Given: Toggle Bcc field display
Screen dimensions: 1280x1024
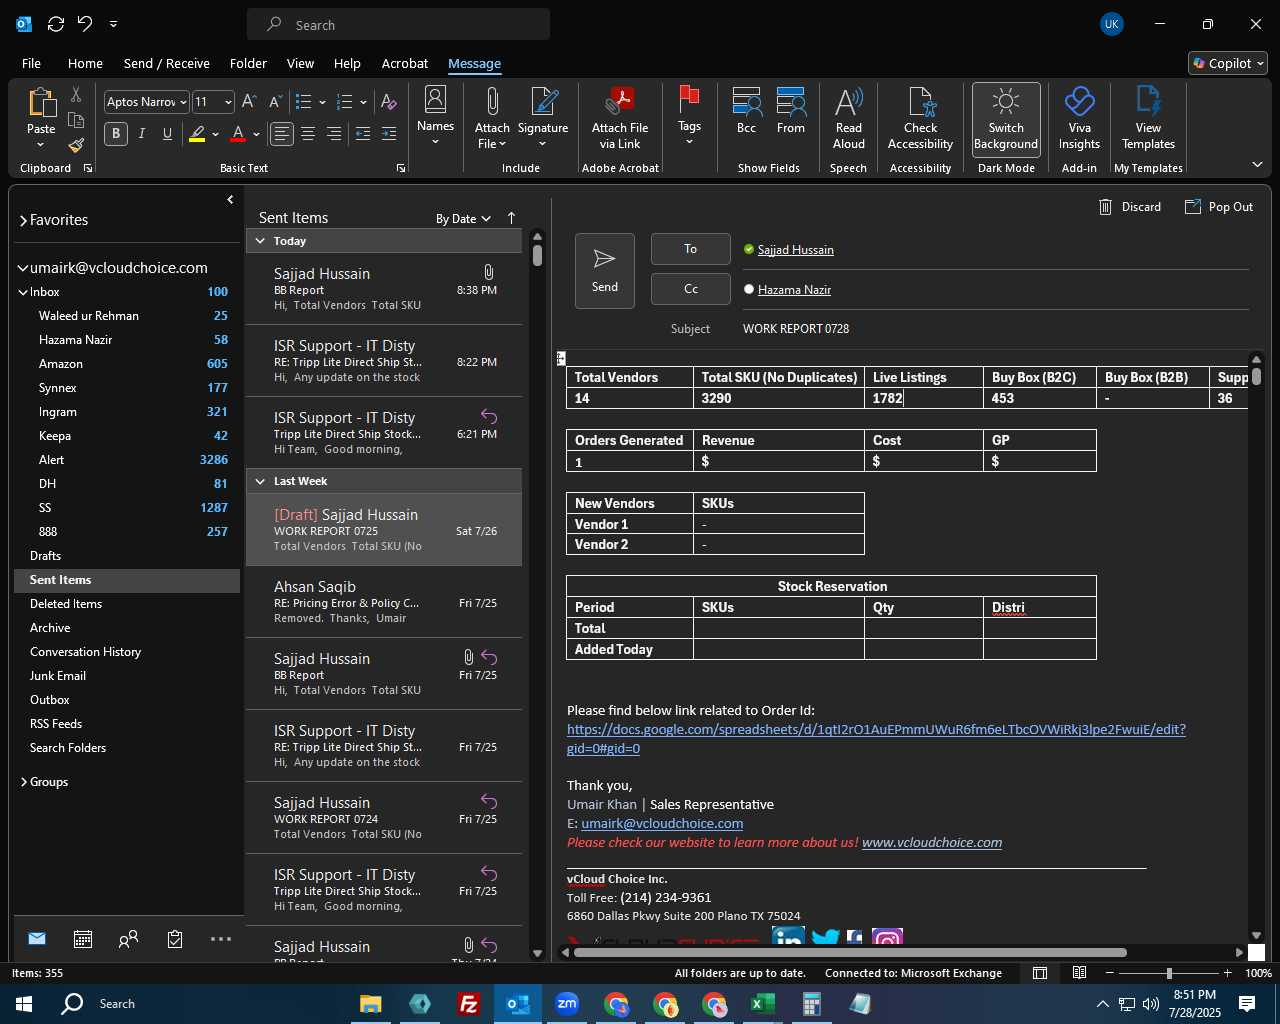Looking at the screenshot, I should [x=746, y=111].
